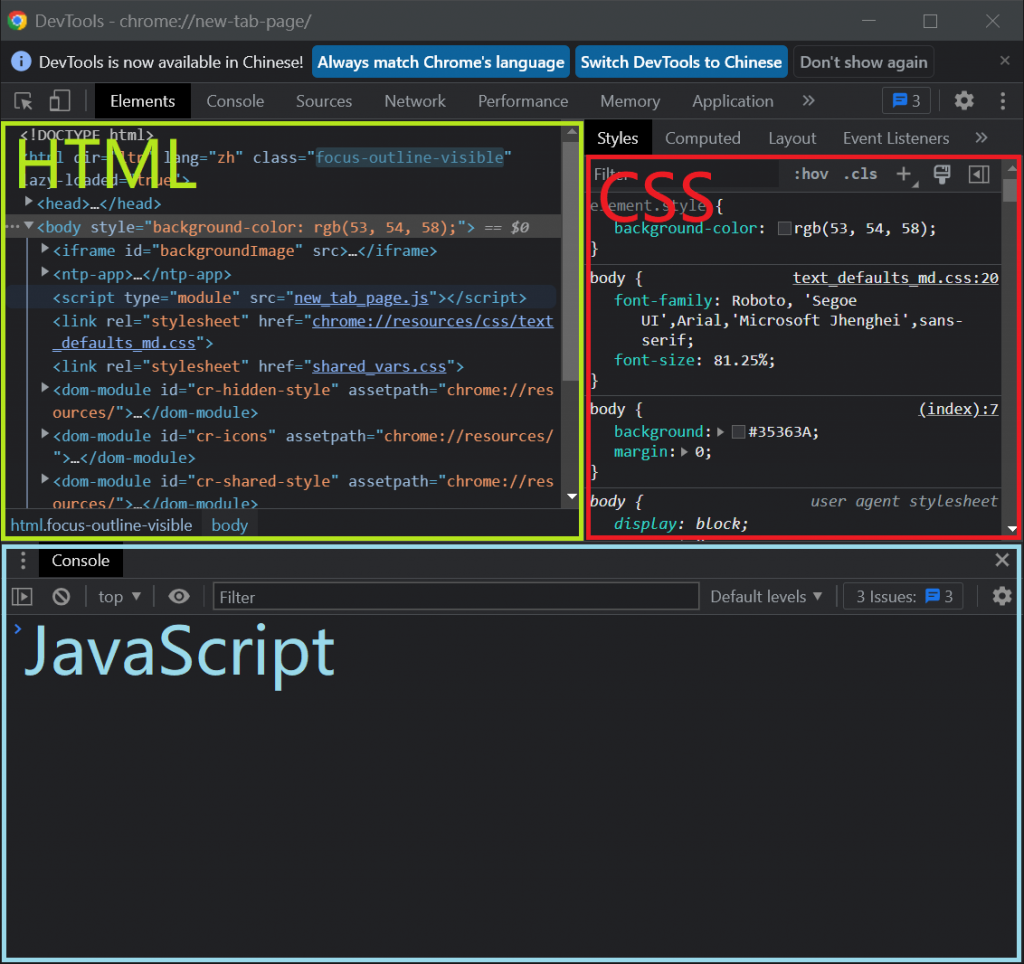This screenshot has height=964, width=1024.
Task: Open the Computed styles tab
Action: click(702, 138)
